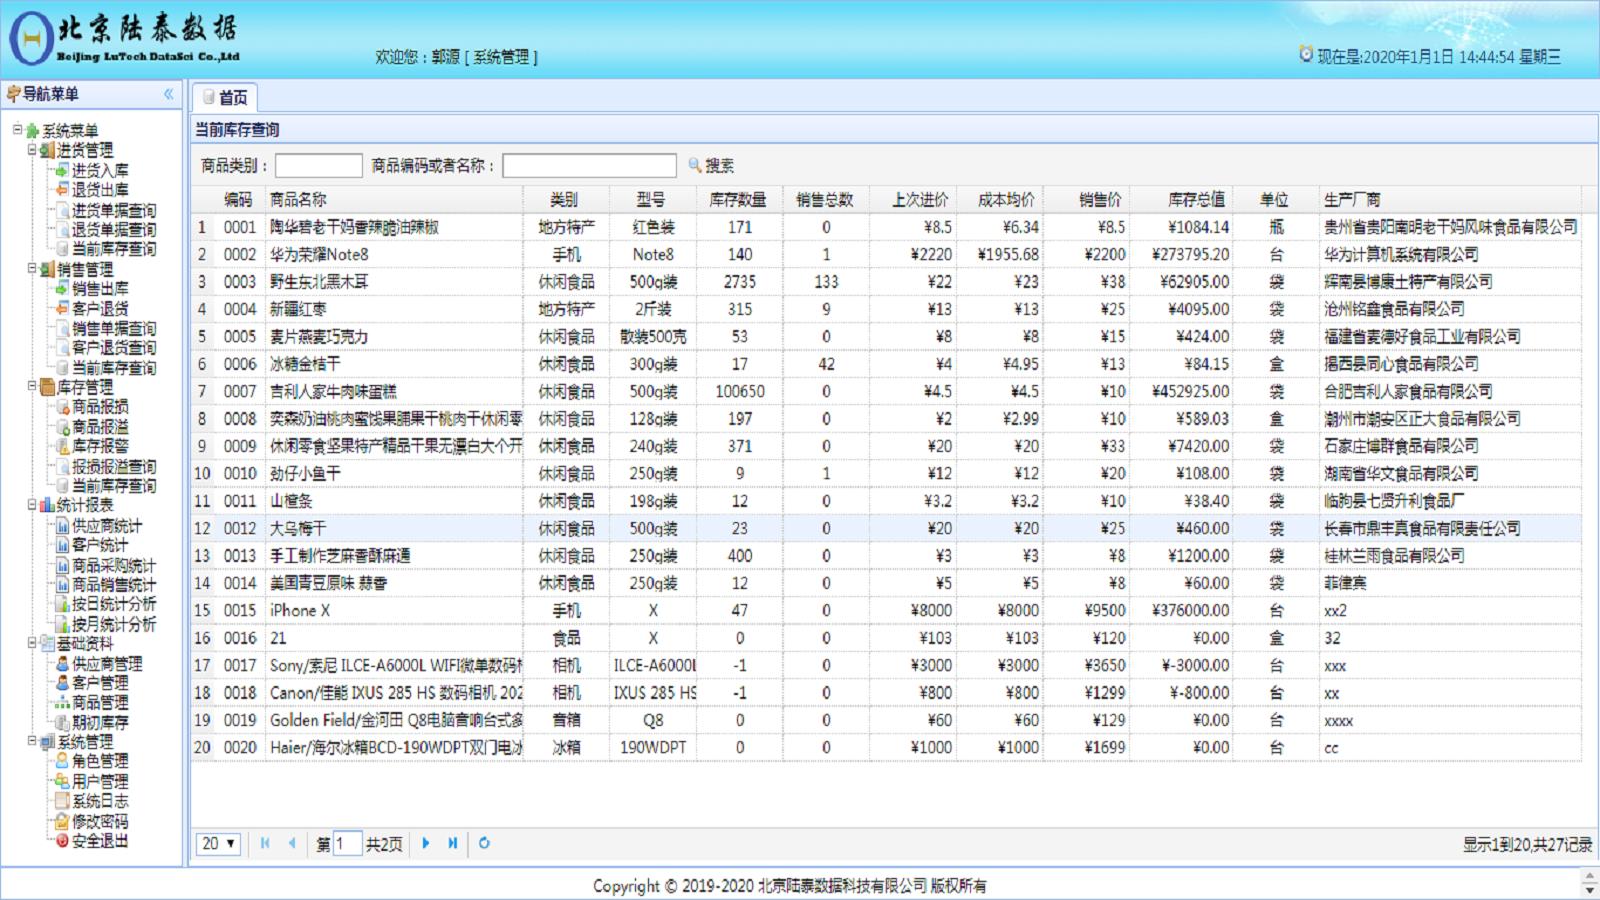This screenshot has width=1600, height=900.
Task: Click the page number input box
Action: point(347,844)
